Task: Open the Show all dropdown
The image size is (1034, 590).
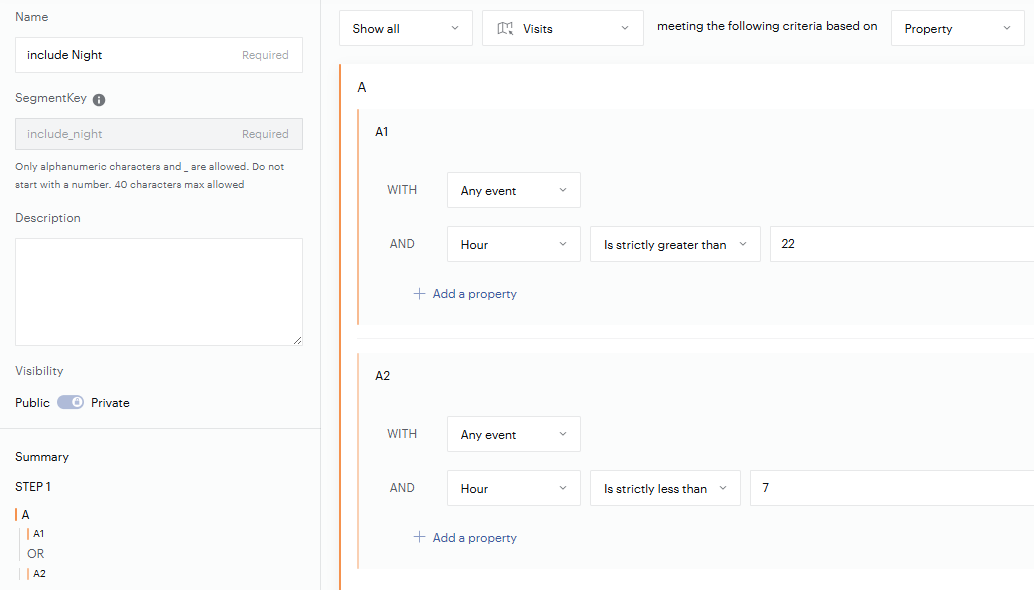Action: 406,29
